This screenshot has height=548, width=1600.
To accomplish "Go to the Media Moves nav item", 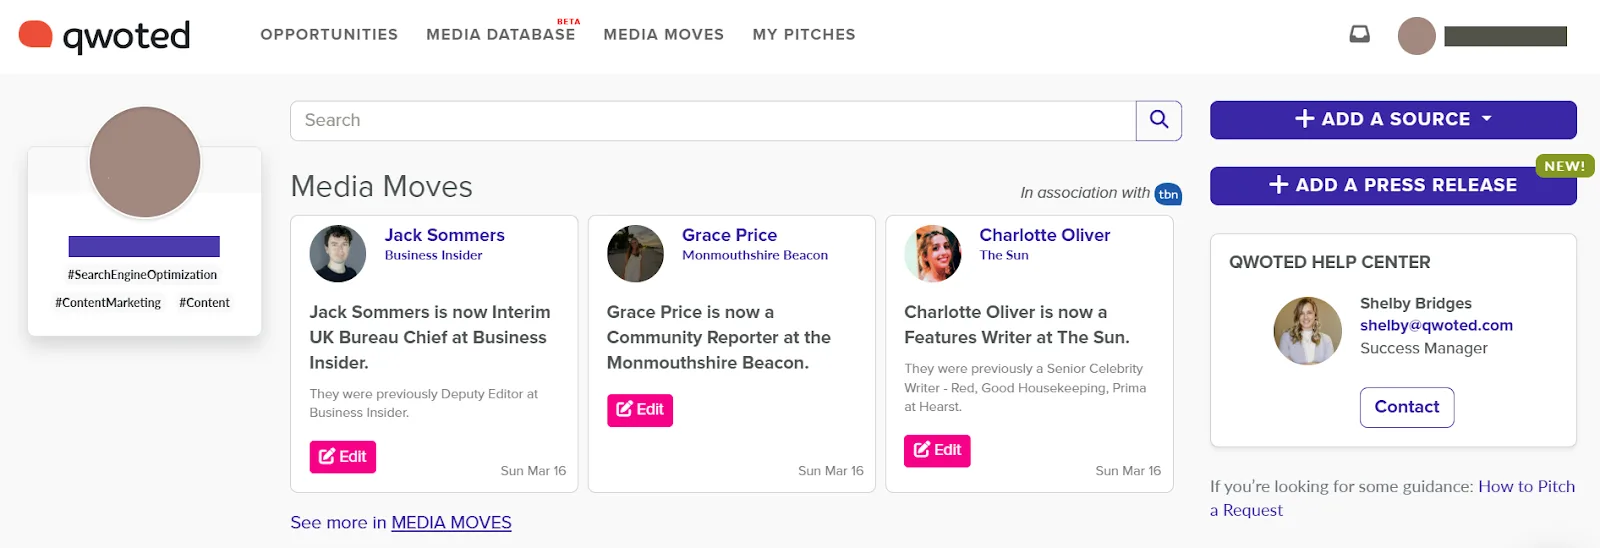I will (664, 35).
